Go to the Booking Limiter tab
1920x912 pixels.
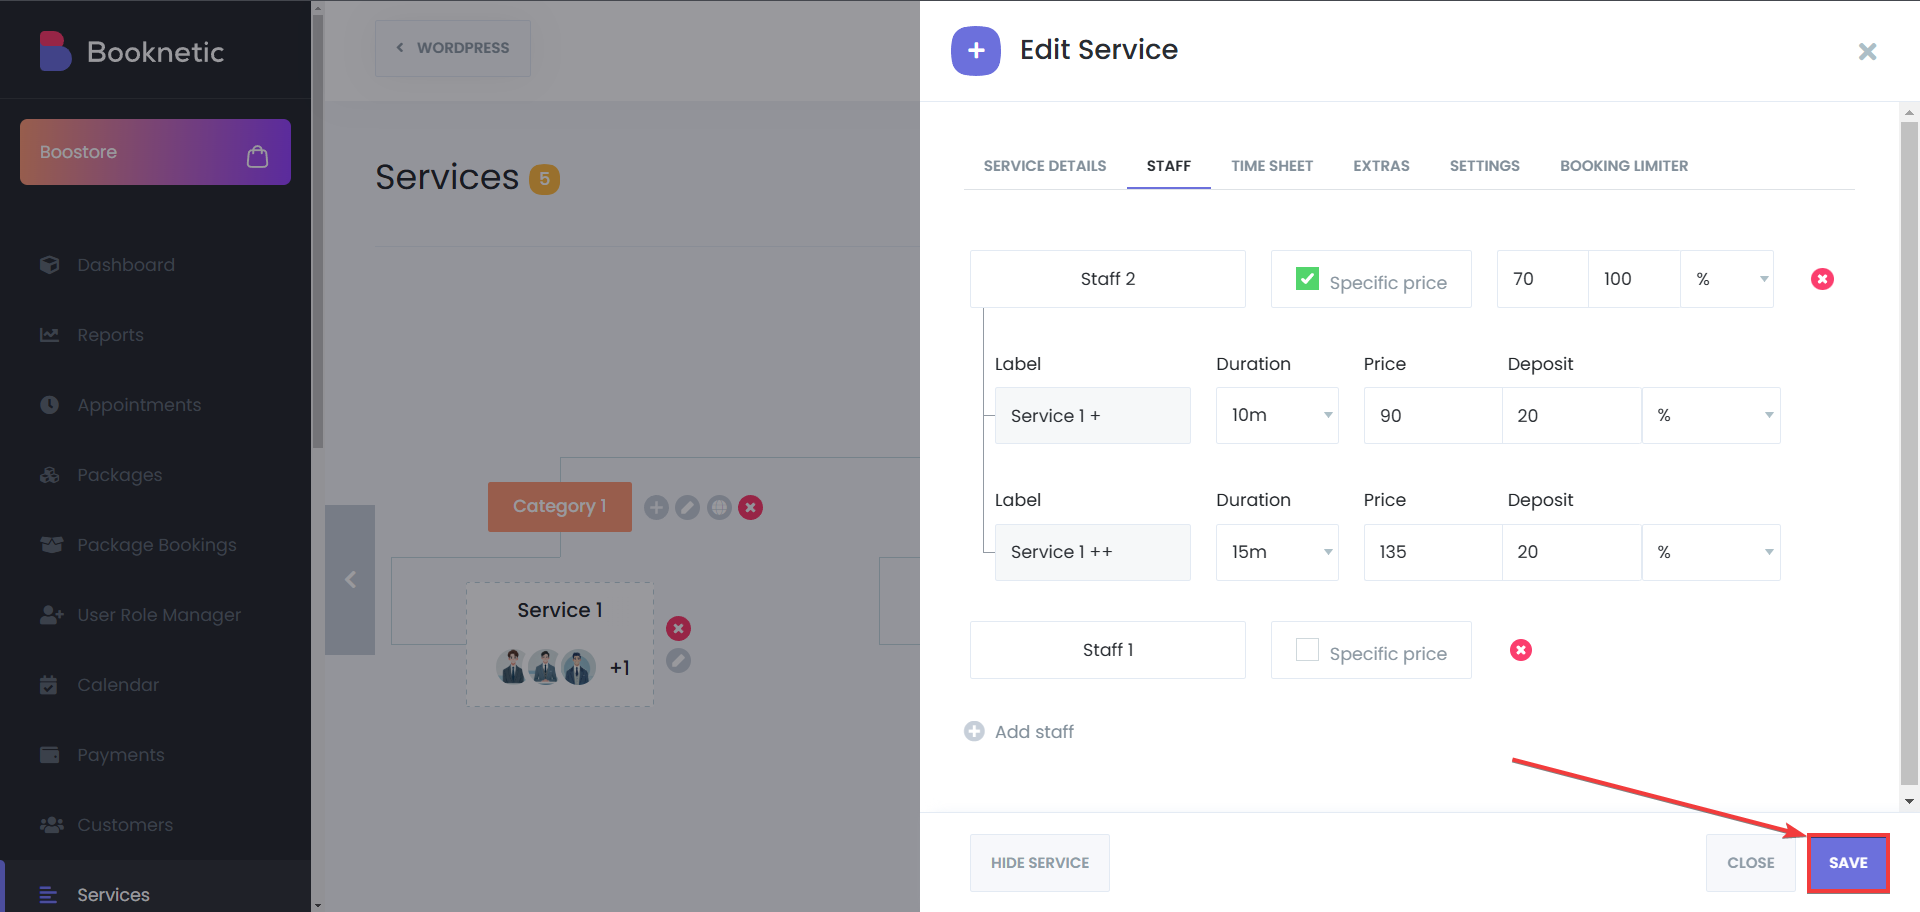coord(1624,166)
